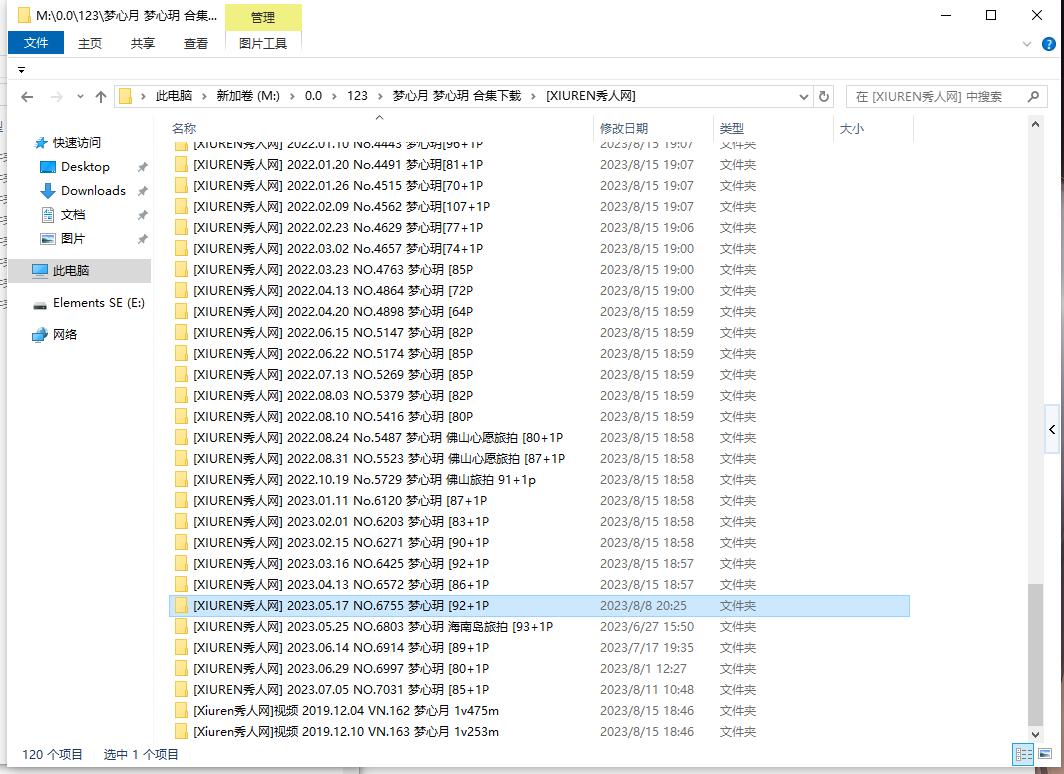Click the Up one level arrow
Screen dimensions: 1064x774
101,97
